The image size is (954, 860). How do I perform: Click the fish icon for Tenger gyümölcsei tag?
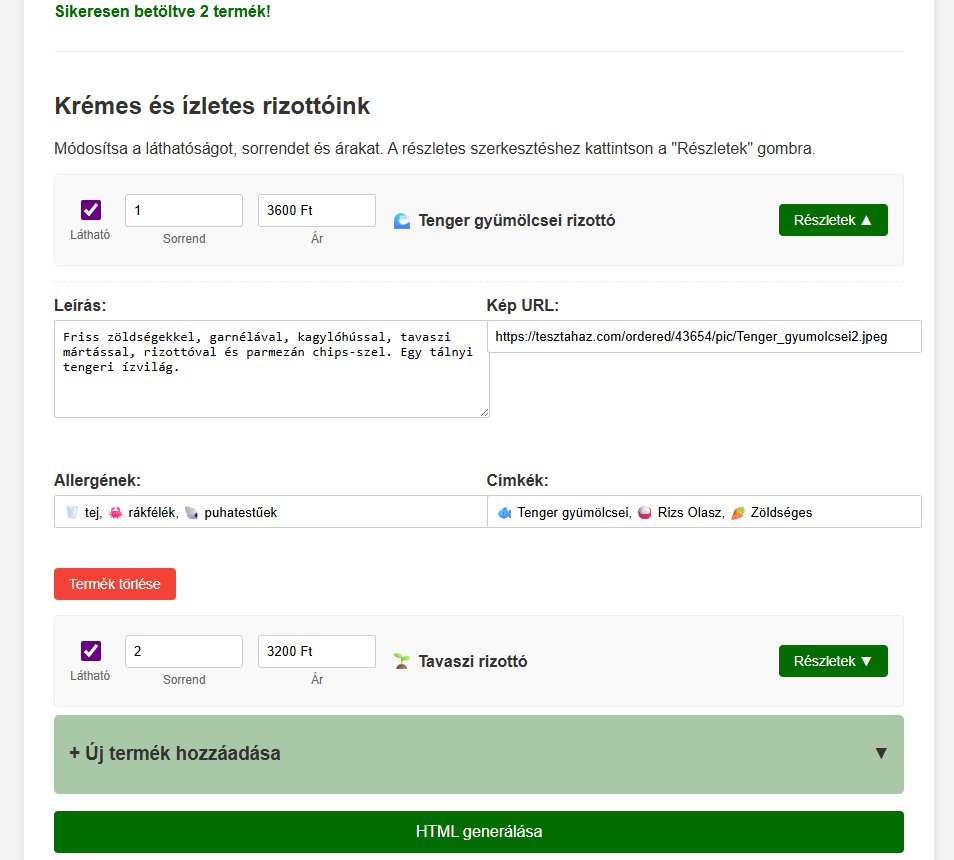(504, 512)
